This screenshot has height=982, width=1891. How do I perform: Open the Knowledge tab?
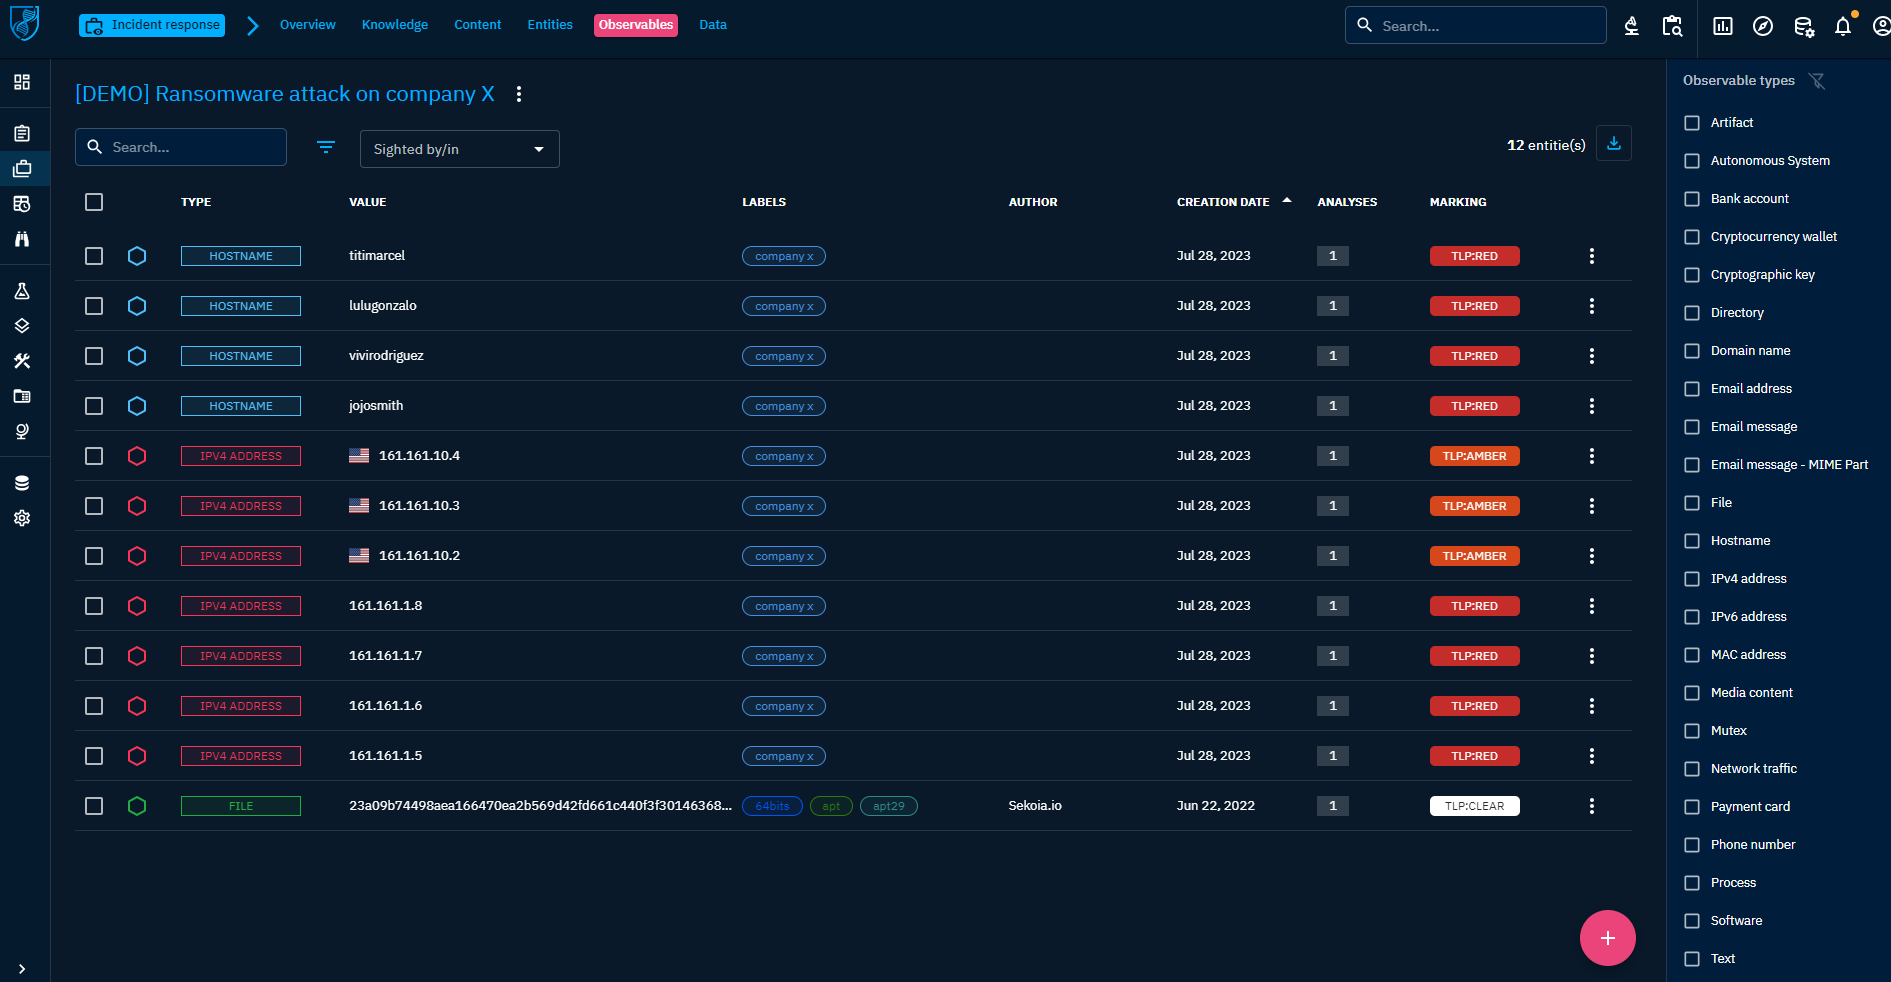tap(394, 25)
